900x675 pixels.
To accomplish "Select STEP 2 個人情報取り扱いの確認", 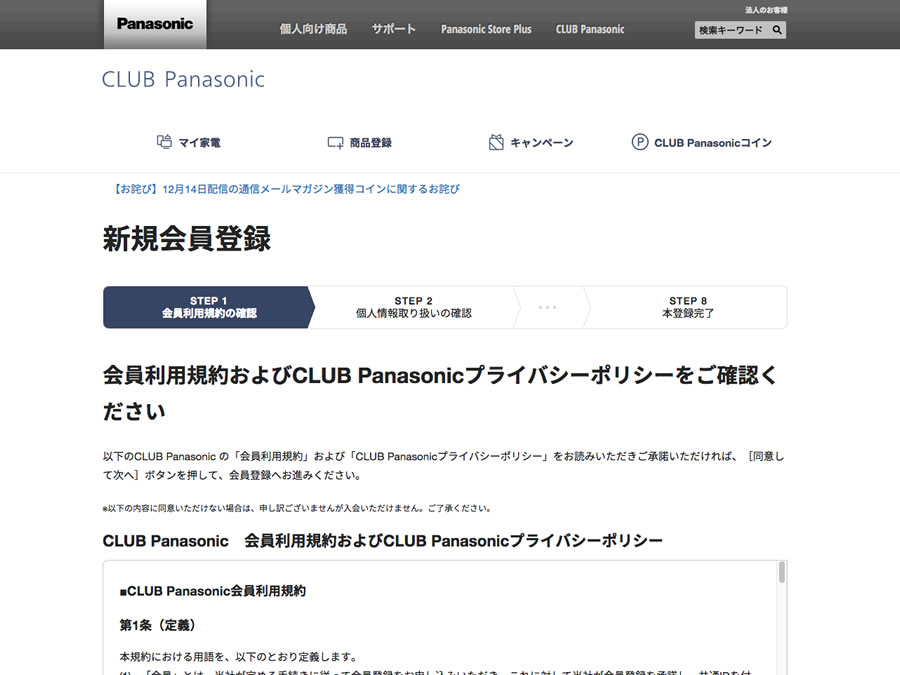I will click(x=413, y=307).
